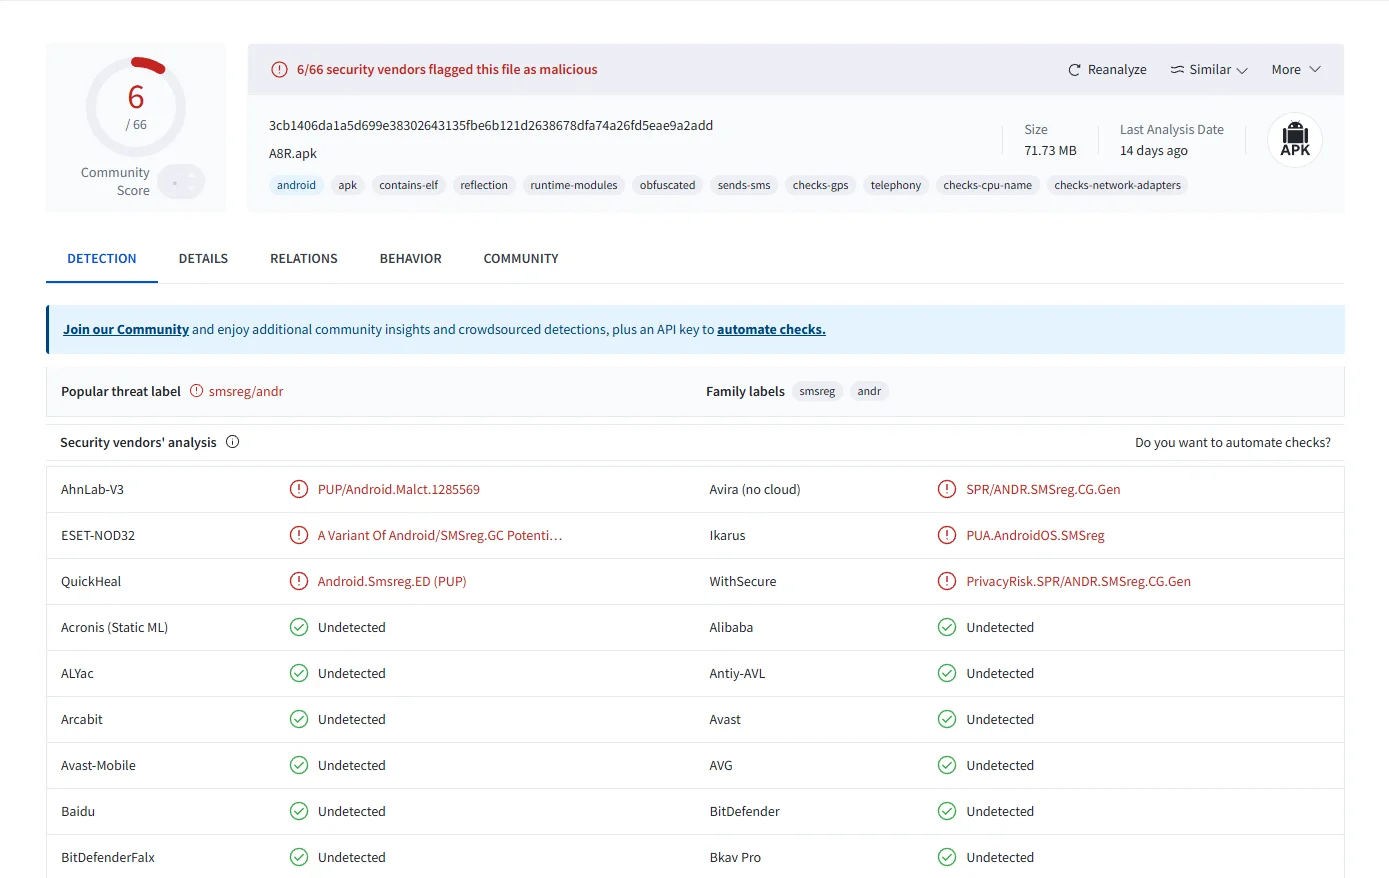Follow the Join our Community link
This screenshot has width=1389, height=878.
[x=126, y=330]
